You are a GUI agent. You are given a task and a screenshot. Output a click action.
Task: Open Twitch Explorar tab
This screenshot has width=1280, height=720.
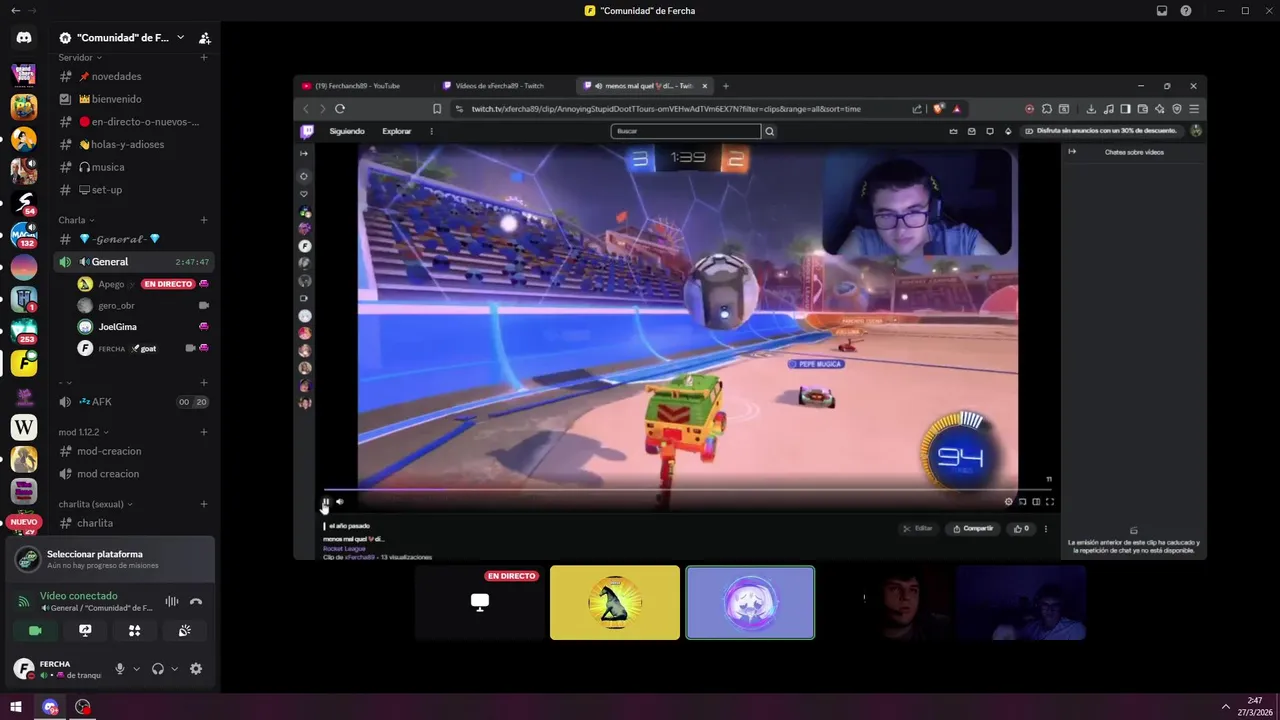click(x=397, y=131)
